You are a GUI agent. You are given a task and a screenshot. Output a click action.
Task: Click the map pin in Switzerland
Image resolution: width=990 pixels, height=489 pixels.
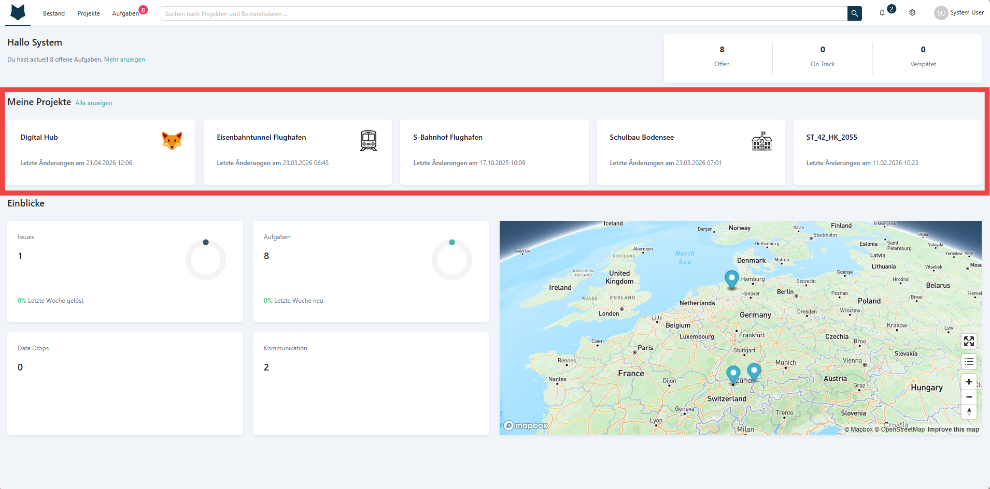coord(733,375)
